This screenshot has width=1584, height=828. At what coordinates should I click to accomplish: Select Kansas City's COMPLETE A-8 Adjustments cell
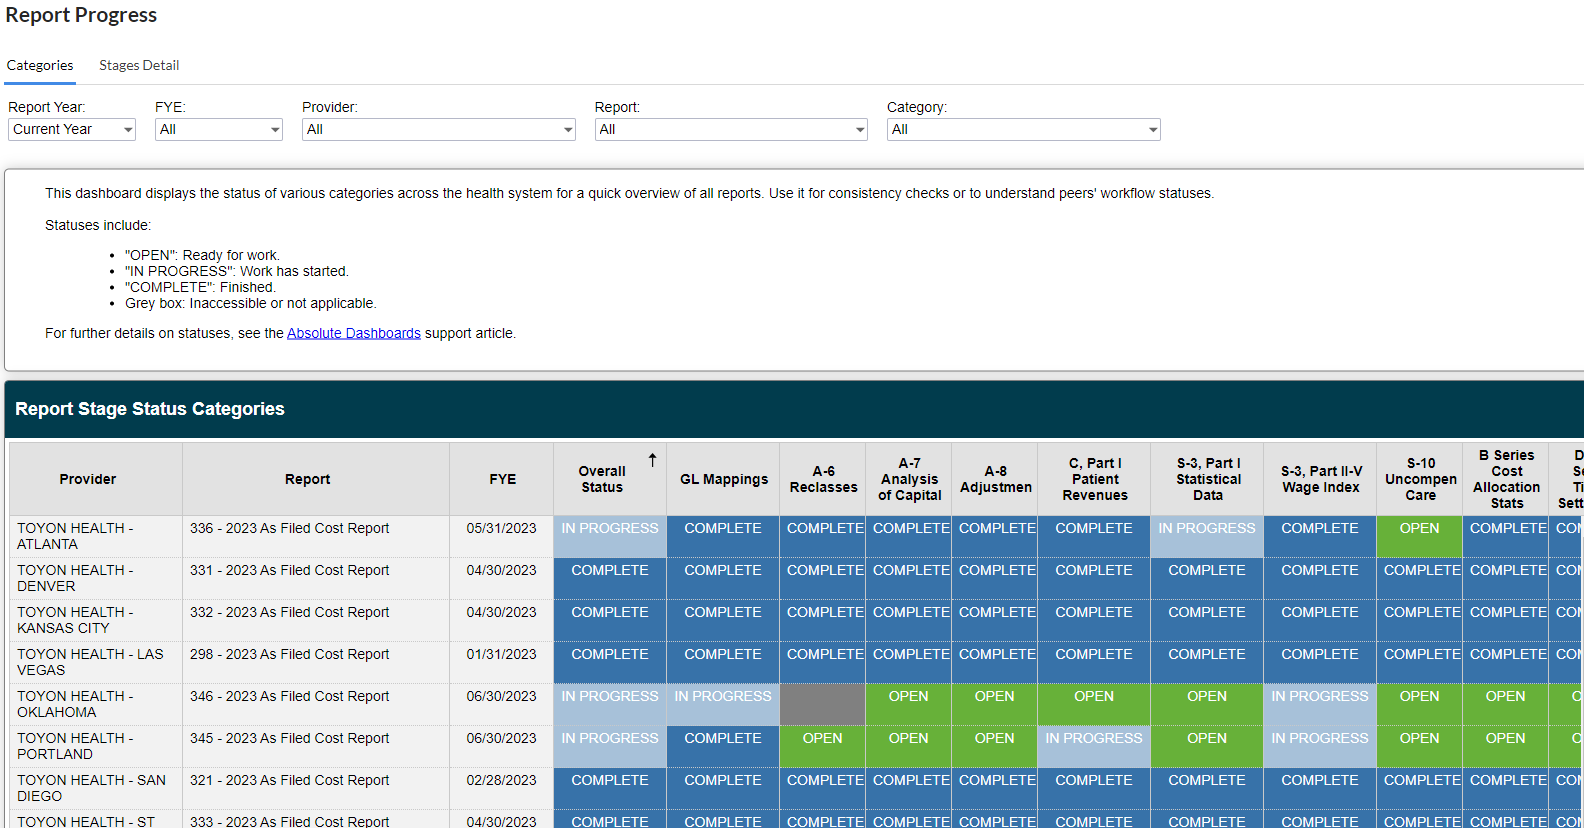click(x=995, y=620)
